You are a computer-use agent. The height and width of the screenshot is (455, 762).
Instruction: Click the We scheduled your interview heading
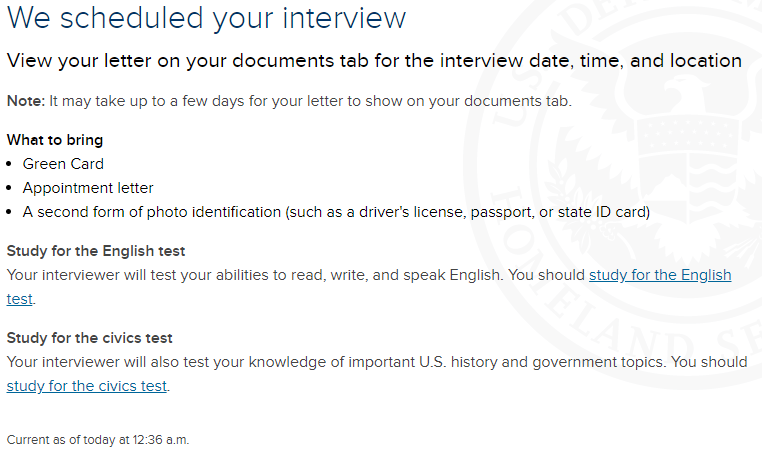coord(206,18)
